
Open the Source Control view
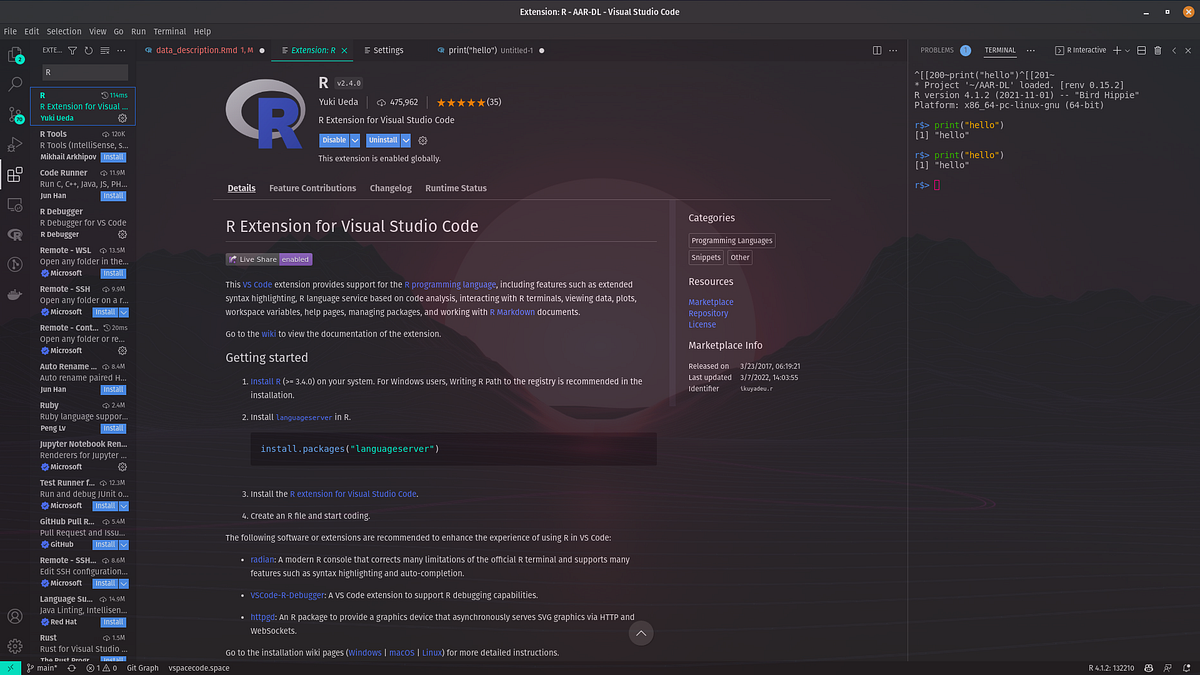click(x=15, y=115)
